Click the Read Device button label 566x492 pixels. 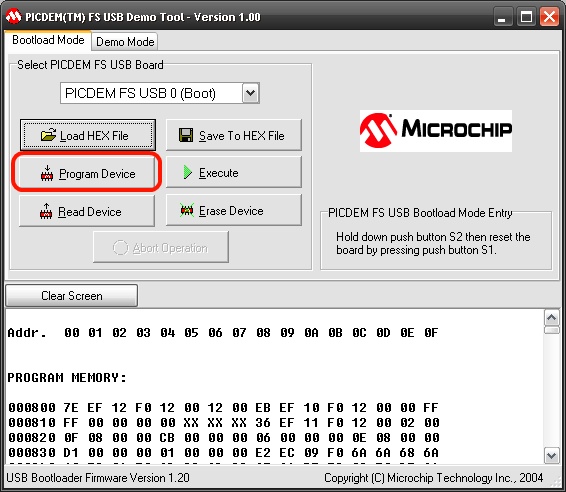pyautogui.click(x=90, y=212)
